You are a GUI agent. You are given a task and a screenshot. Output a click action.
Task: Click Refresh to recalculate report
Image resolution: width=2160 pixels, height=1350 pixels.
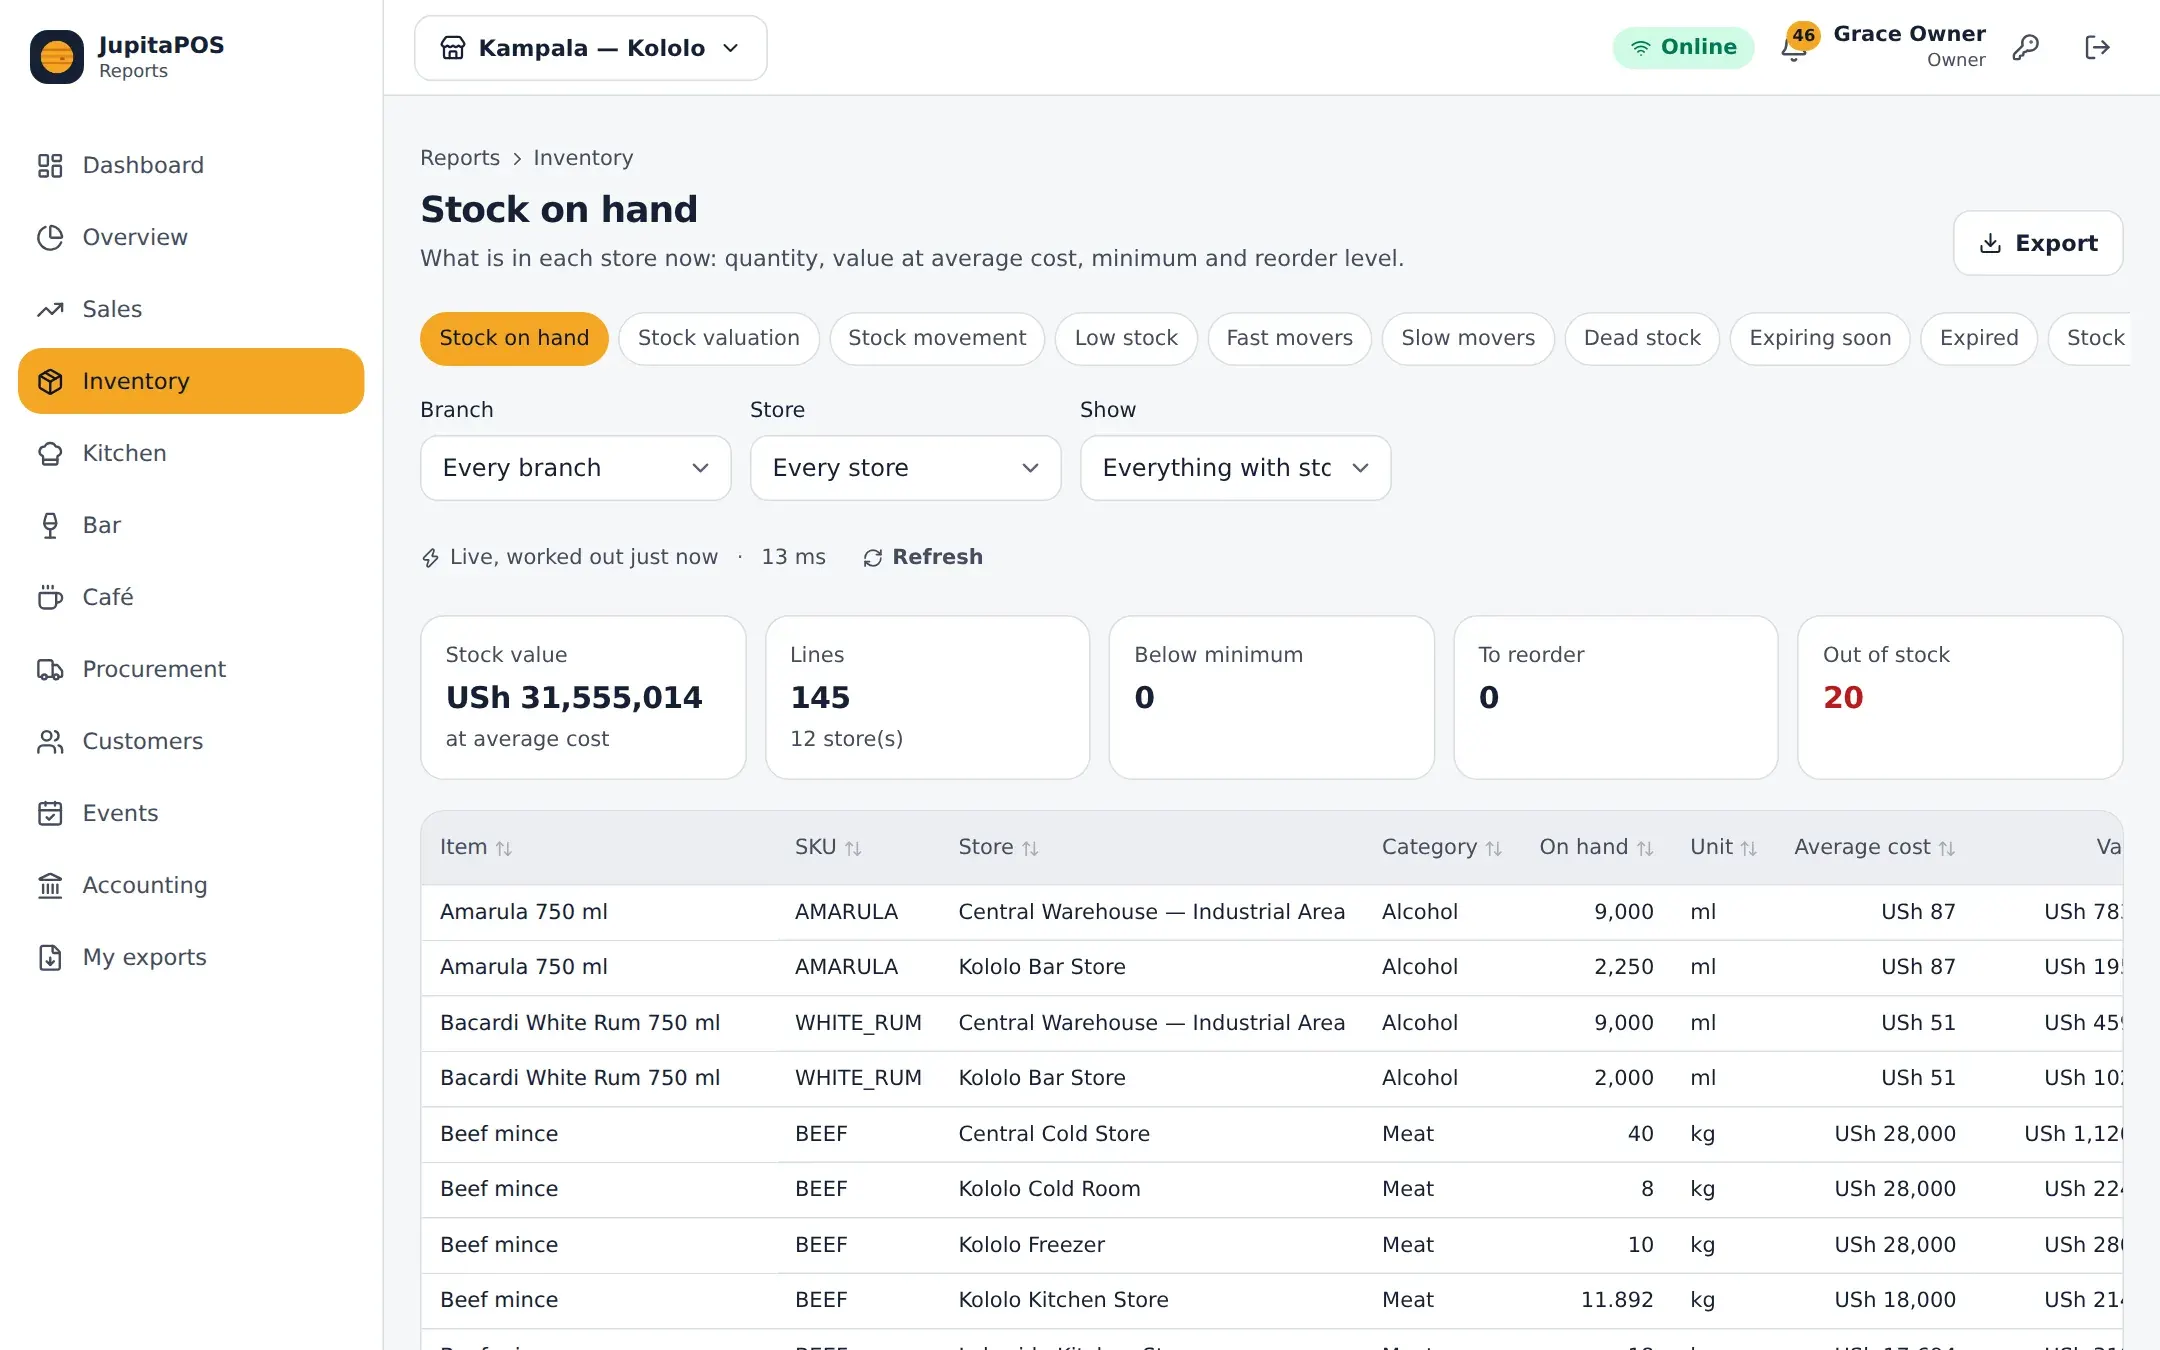[923, 557]
